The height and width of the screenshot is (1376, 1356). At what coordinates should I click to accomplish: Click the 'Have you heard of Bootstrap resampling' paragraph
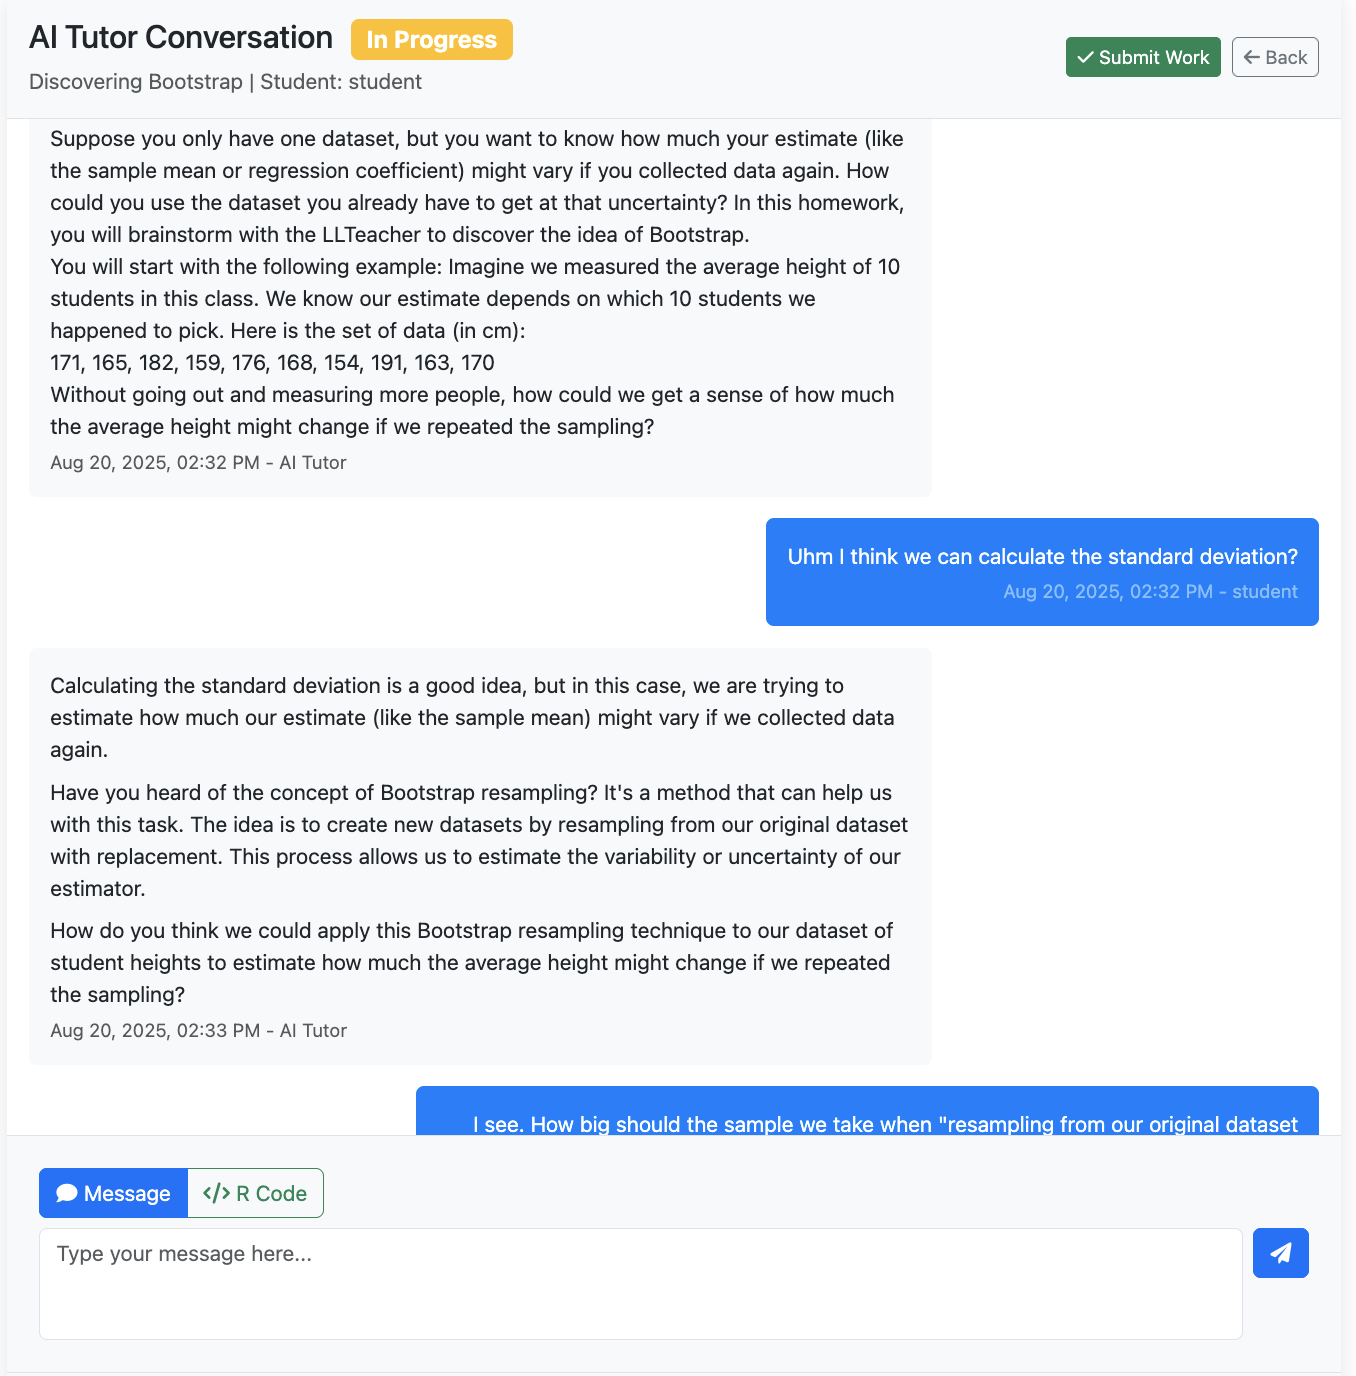pos(479,840)
